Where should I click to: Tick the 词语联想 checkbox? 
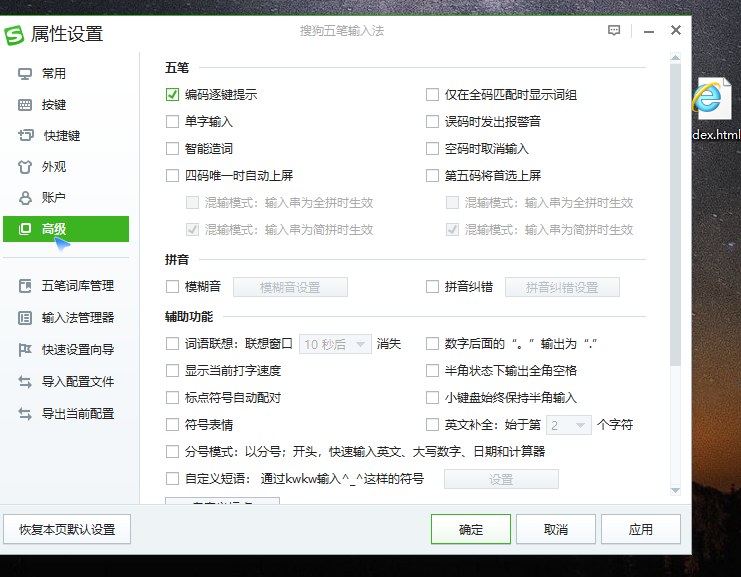(172, 344)
